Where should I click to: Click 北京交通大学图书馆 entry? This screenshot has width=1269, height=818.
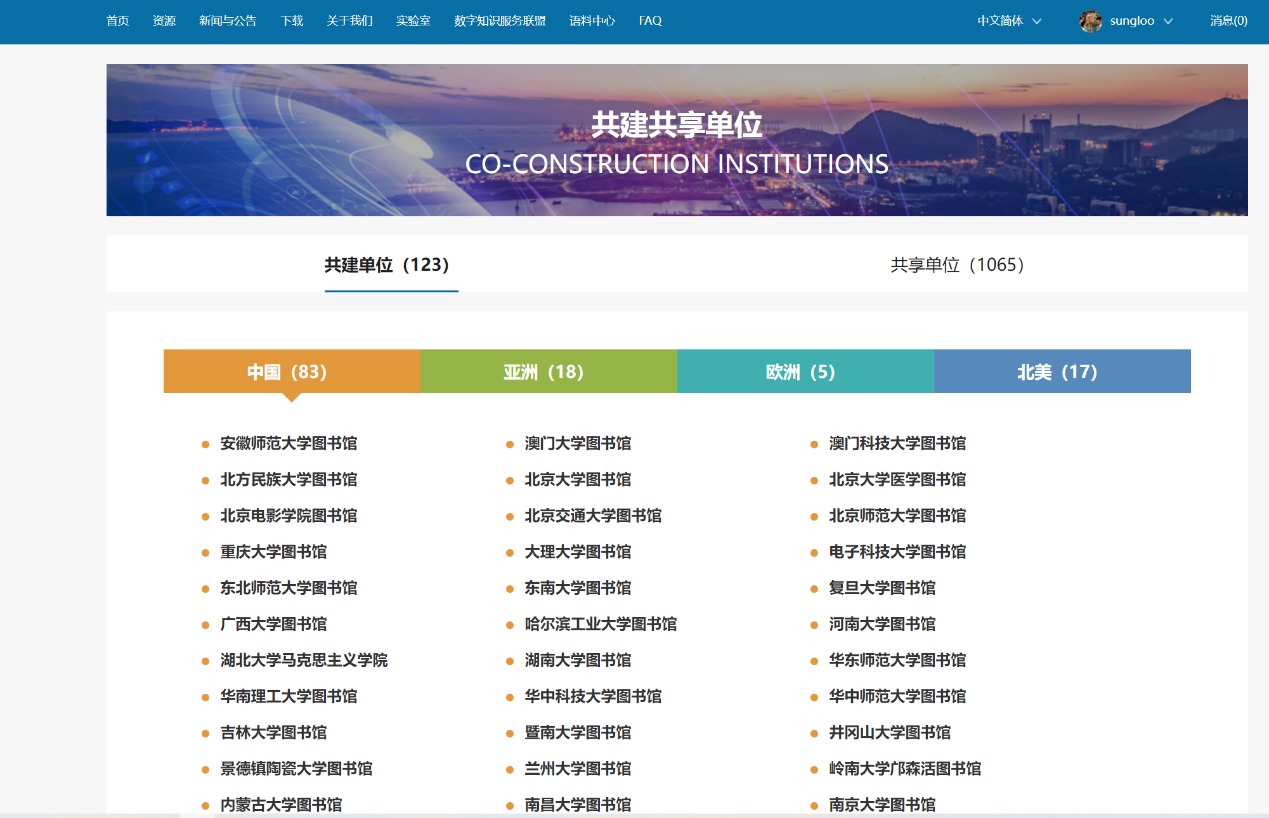click(593, 515)
